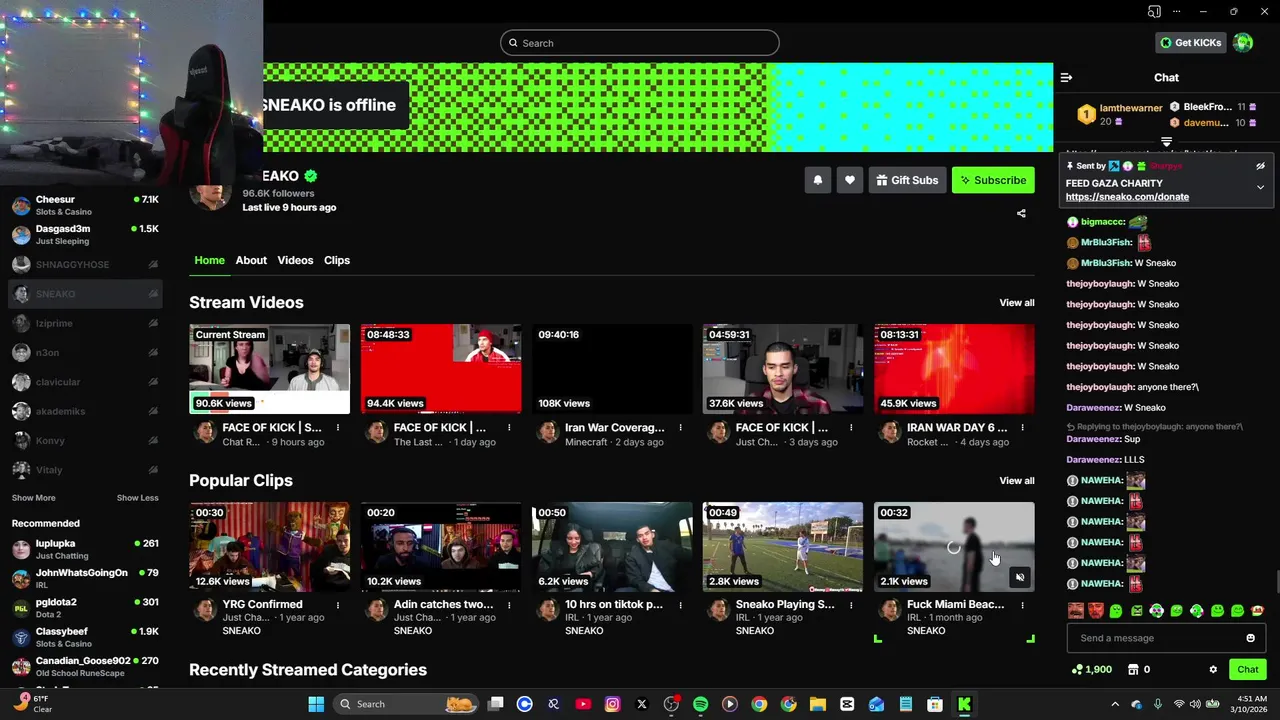Viewport: 1280px width, 720px height.
Task: Open channel points 1,900 balance
Action: (x=1091, y=670)
